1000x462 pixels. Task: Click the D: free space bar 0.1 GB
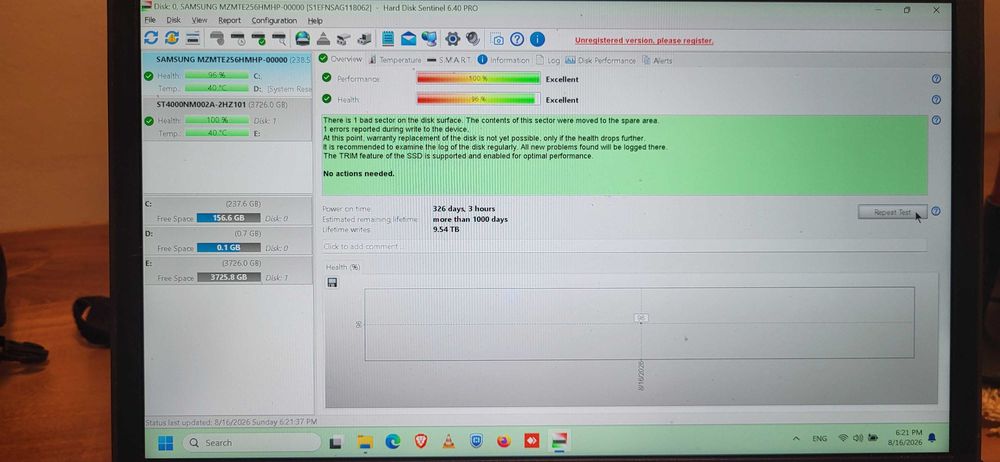click(229, 248)
